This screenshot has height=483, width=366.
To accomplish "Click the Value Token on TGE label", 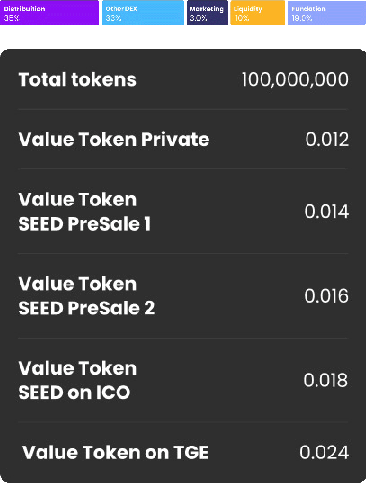I will [x=115, y=453].
